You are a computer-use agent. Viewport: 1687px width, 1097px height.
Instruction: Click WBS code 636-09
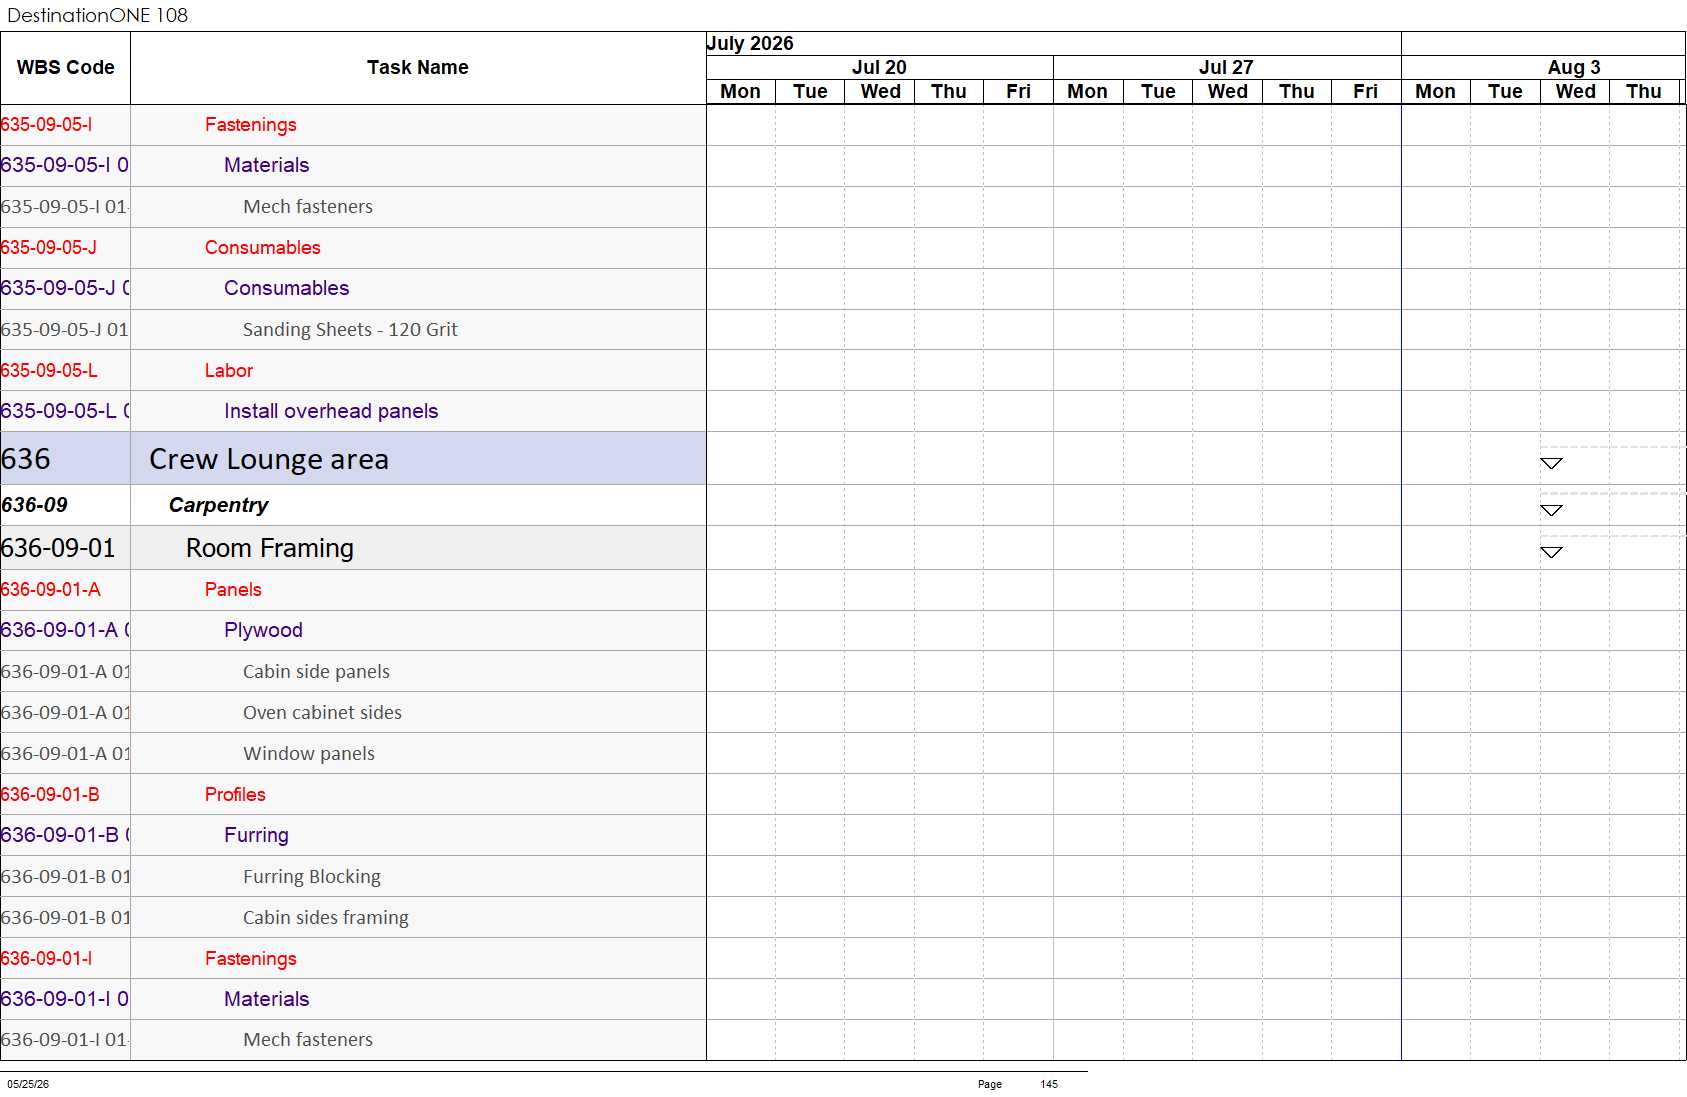(35, 505)
